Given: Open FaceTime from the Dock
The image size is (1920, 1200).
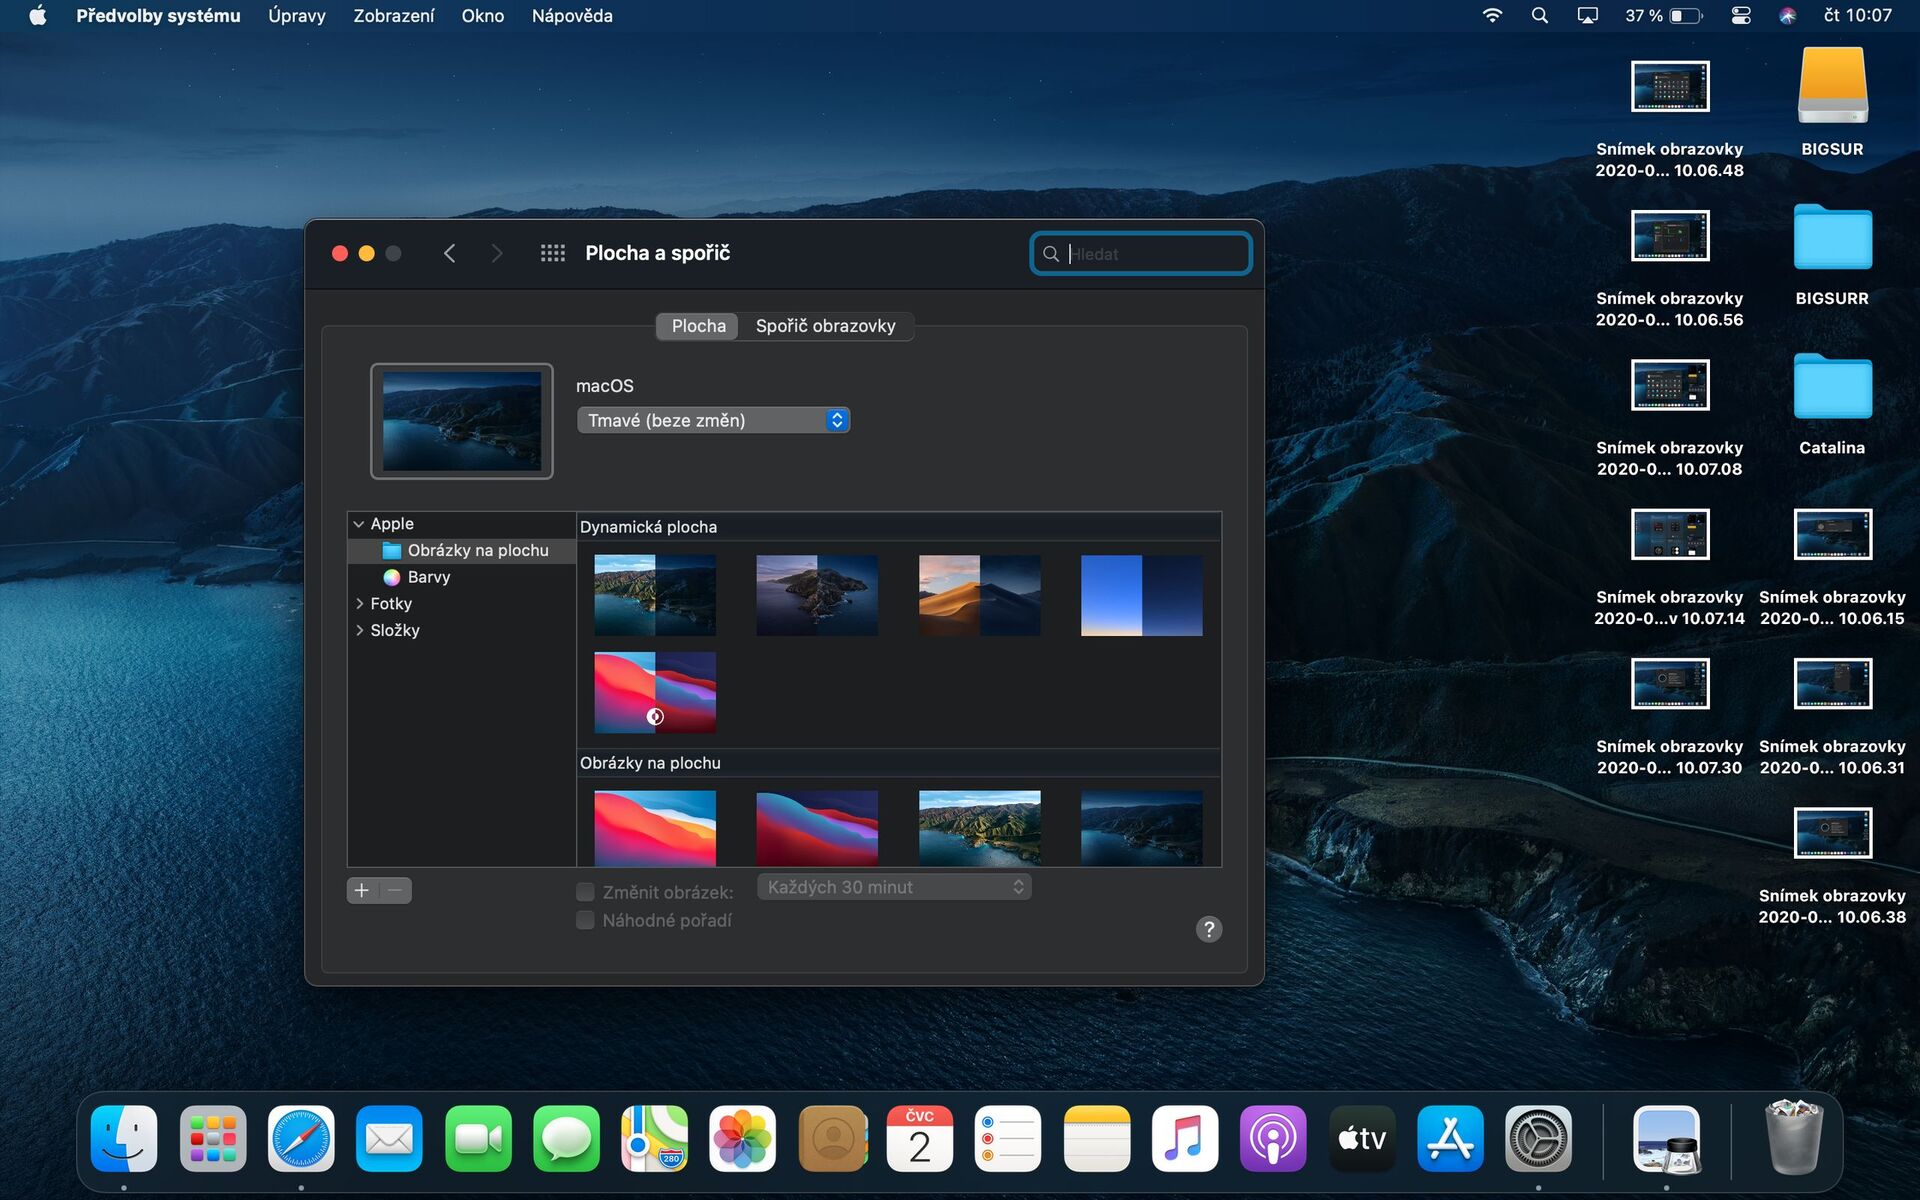Looking at the screenshot, I should click(478, 1139).
